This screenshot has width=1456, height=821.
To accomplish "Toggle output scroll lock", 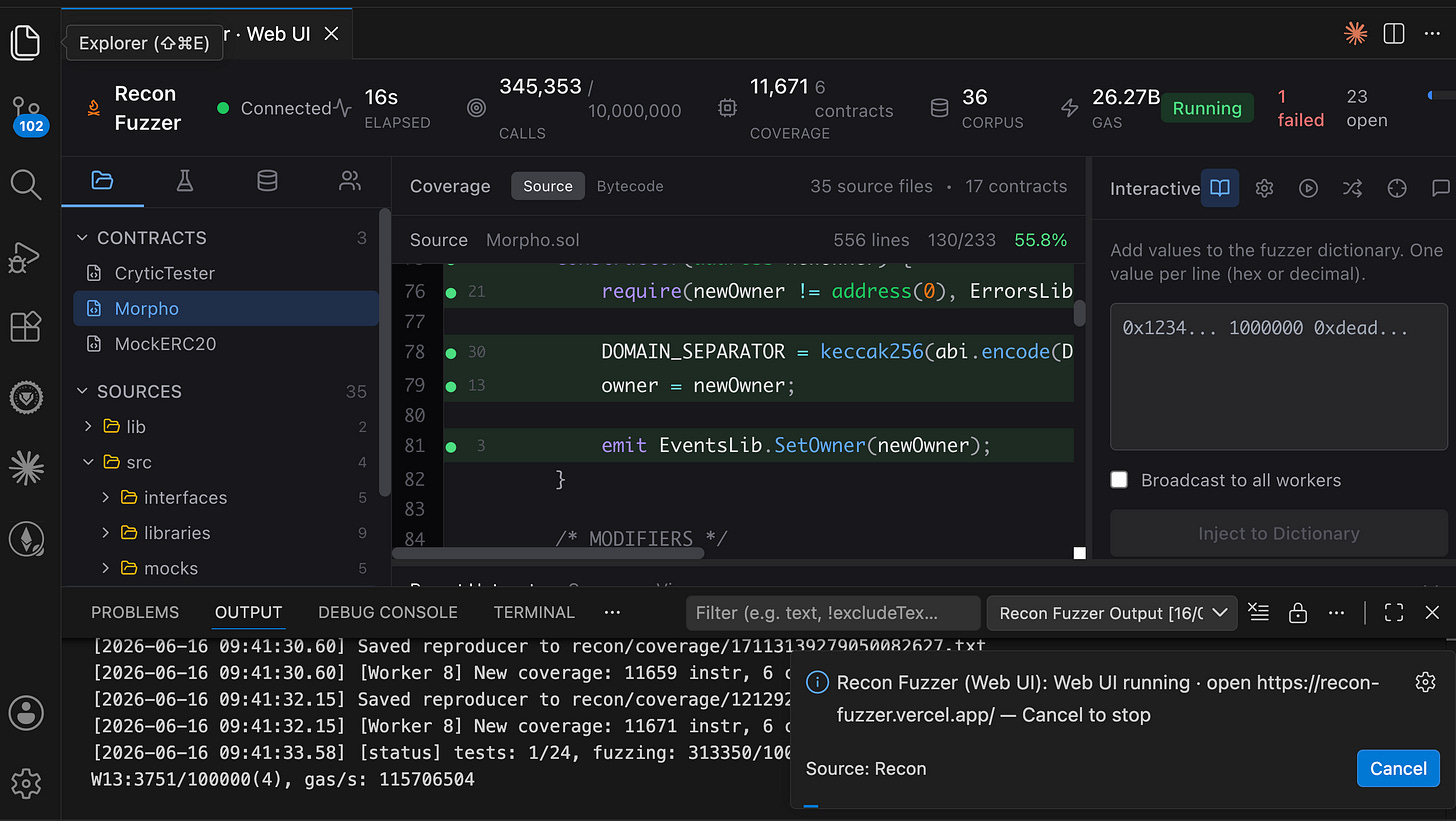I will pos(1298,612).
